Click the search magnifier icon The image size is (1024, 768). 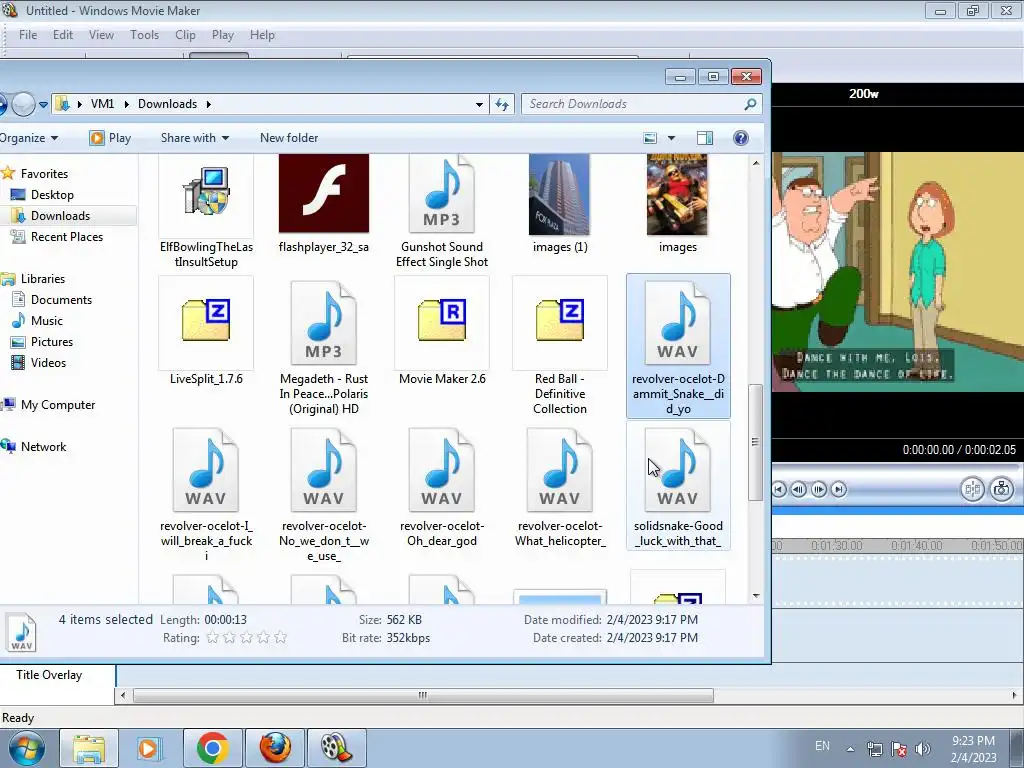click(750, 104)
